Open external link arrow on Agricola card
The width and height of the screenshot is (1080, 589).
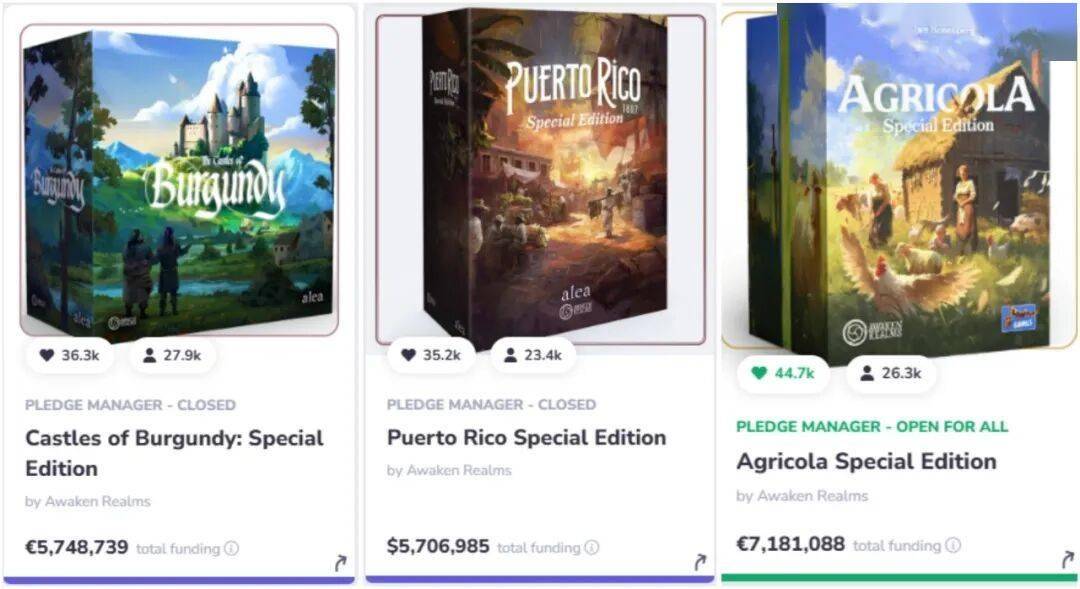pyautogui.click(x=1068, y=560)
